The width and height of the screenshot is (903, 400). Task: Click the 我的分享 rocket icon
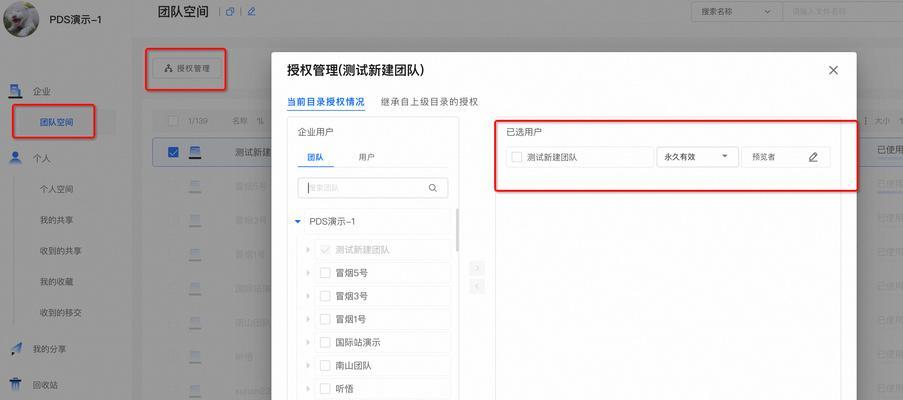pyautogui.click(x=16, y=349)
